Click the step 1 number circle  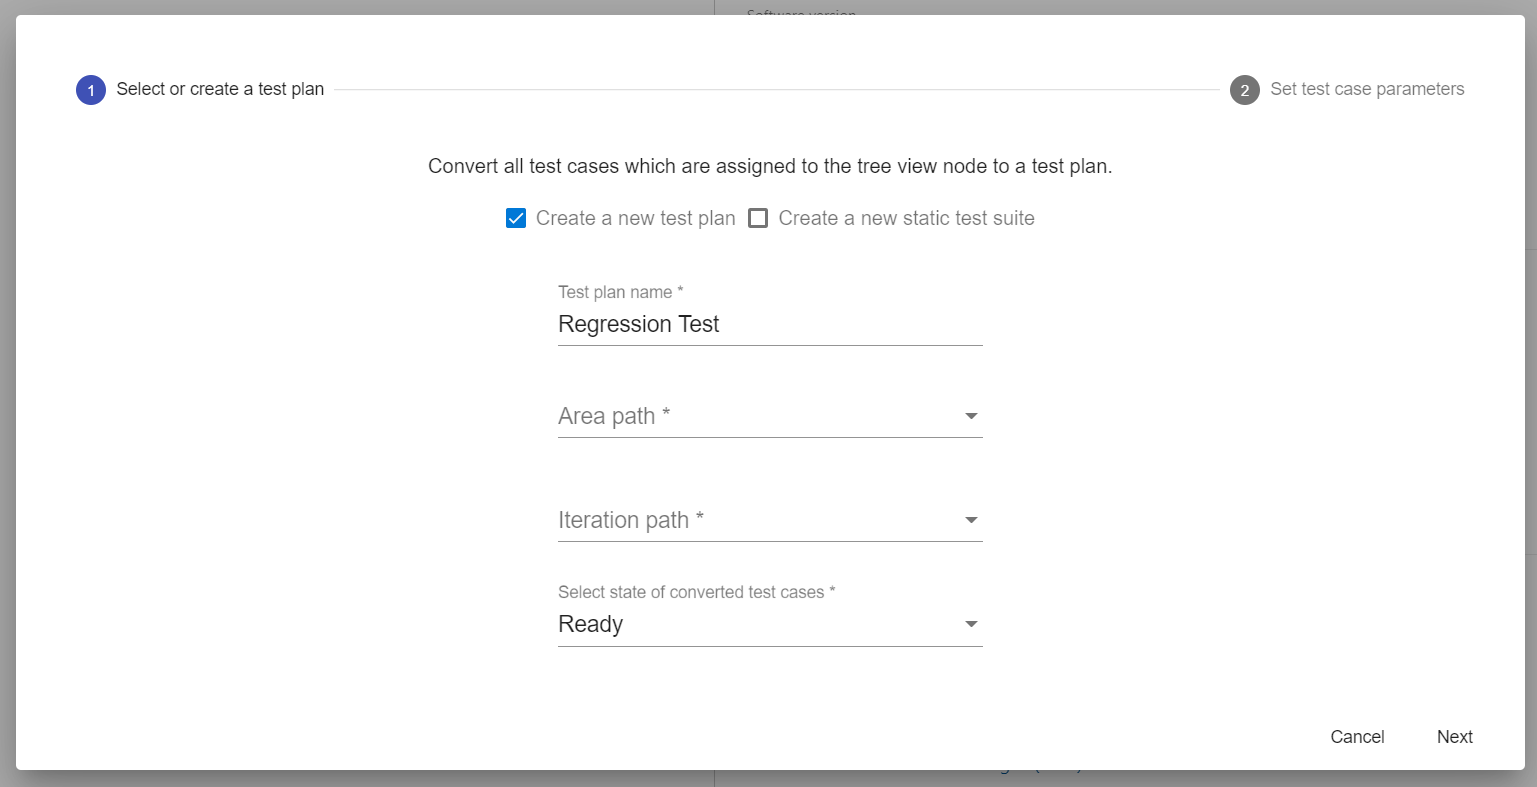(x=91, y=90)
